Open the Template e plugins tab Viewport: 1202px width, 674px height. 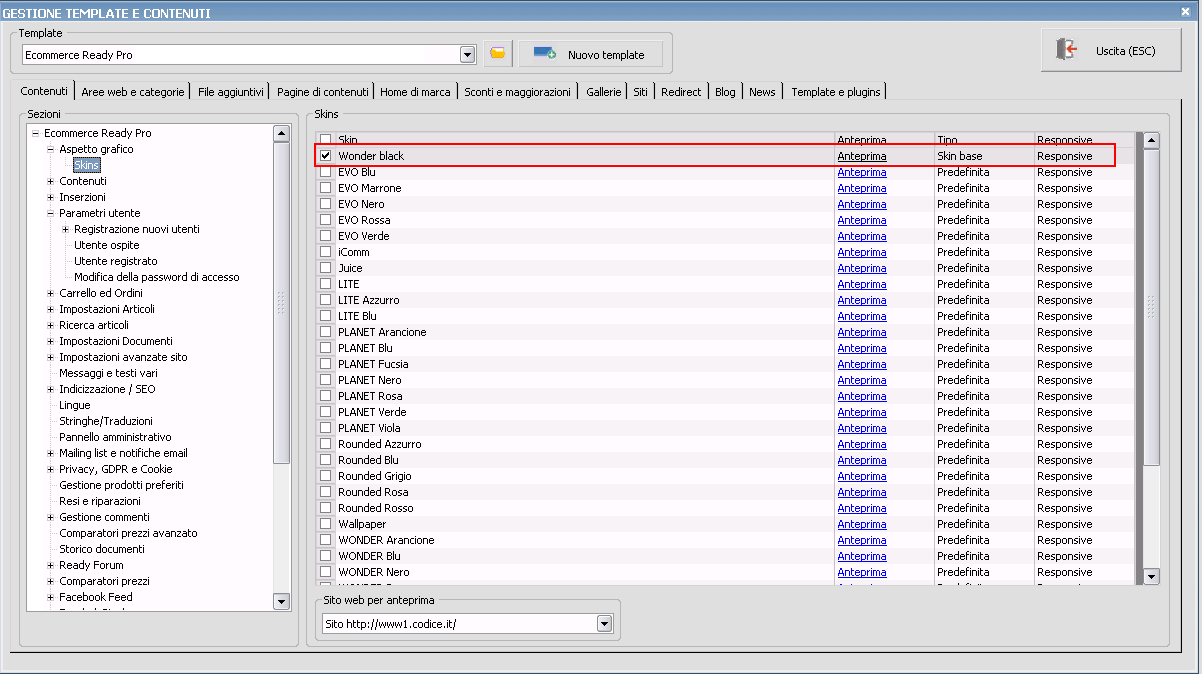836,92
